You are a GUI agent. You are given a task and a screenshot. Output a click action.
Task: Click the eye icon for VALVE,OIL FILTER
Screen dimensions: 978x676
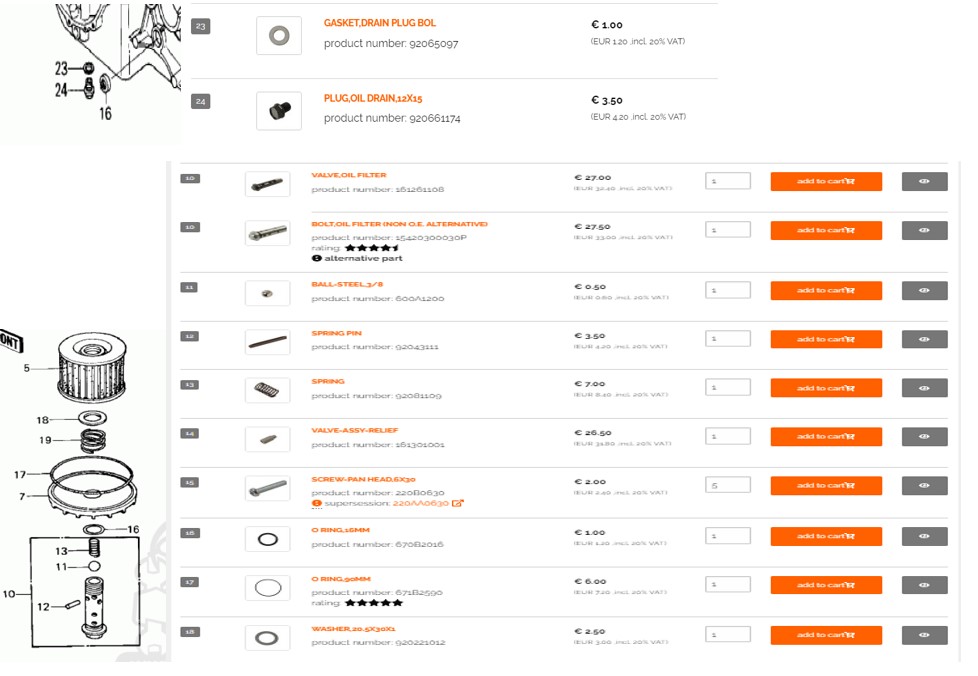point(924,181)
